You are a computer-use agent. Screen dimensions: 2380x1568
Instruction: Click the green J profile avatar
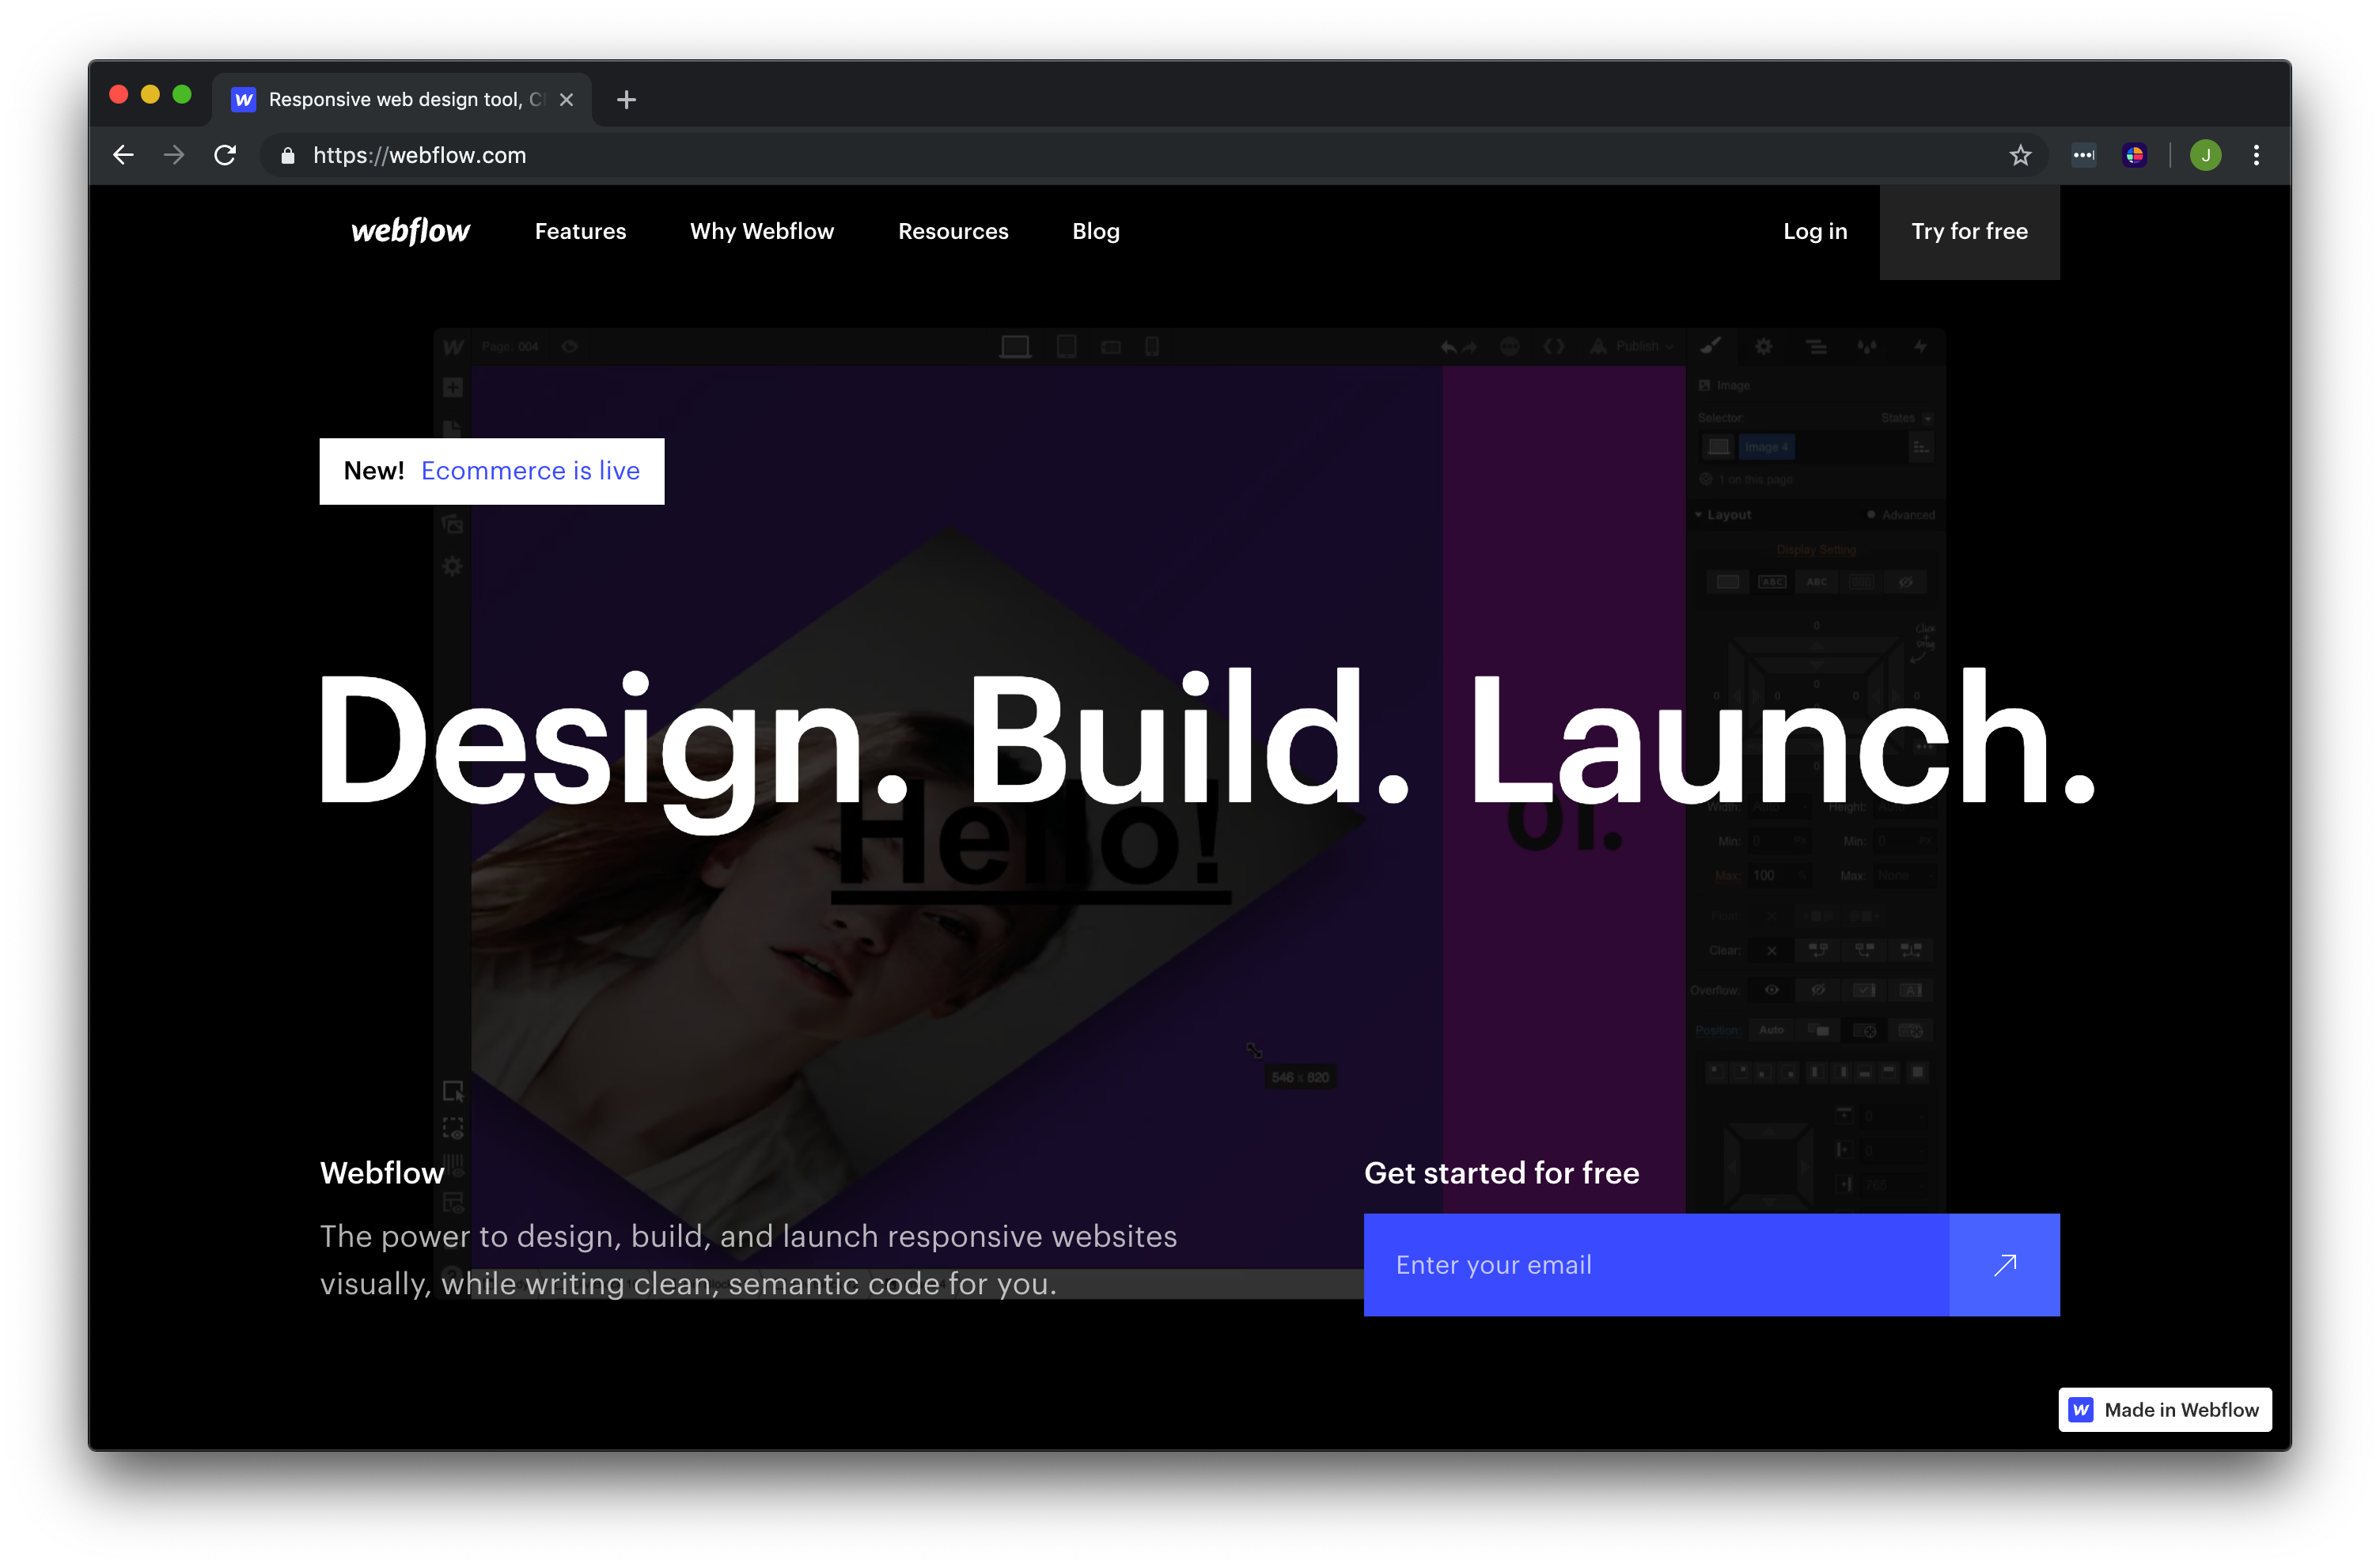coord(2205,155)
